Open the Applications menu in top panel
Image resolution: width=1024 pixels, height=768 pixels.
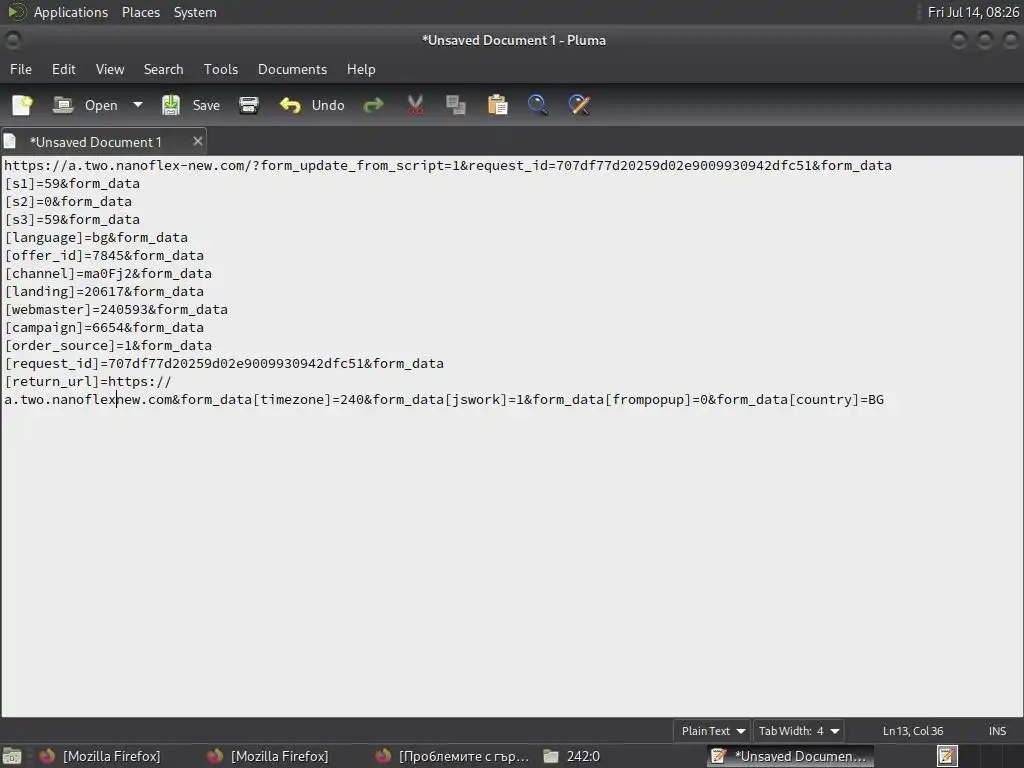coord(71,12)
